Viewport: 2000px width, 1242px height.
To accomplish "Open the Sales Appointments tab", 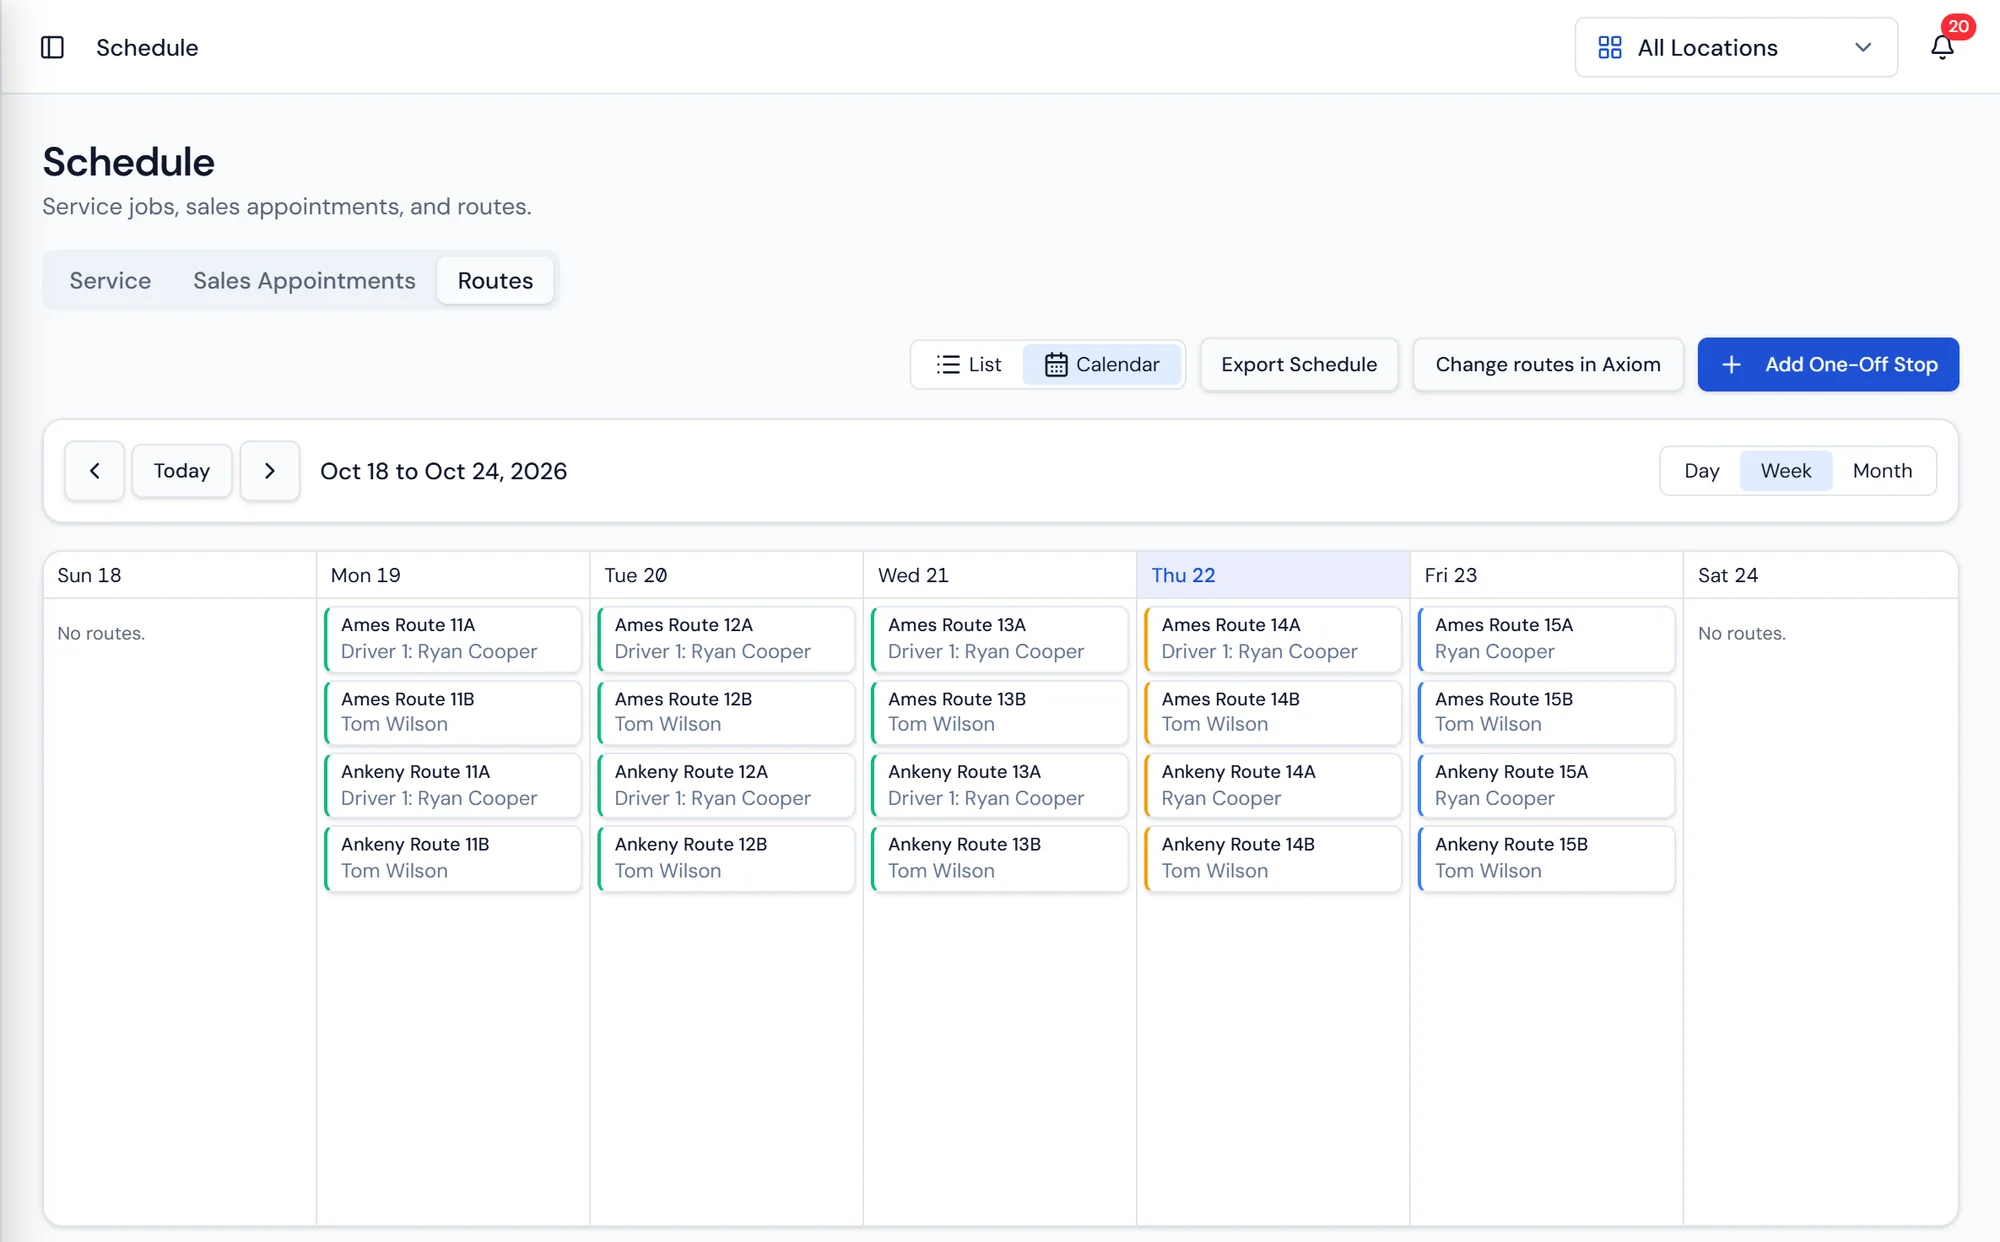I will click(x=304, y=281).
